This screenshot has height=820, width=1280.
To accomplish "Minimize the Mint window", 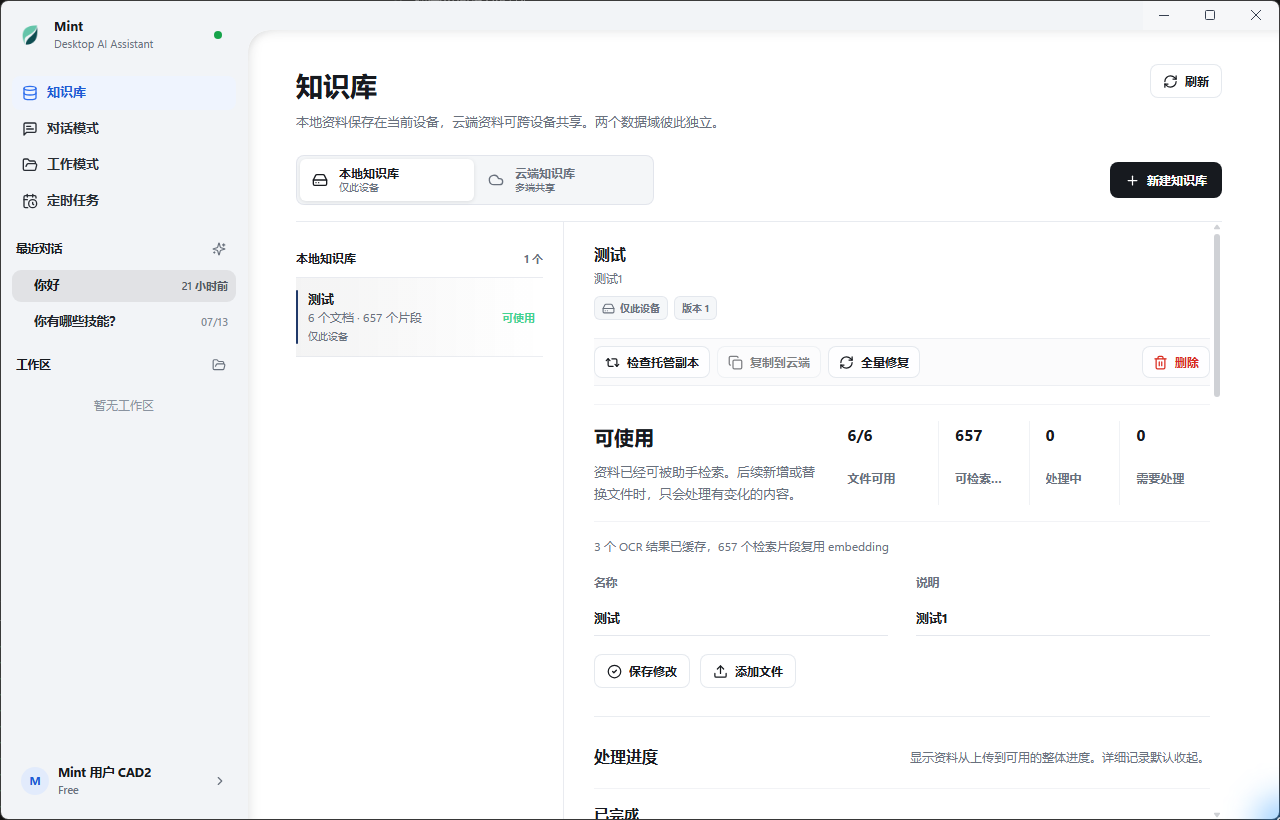I will (1164, 15).
